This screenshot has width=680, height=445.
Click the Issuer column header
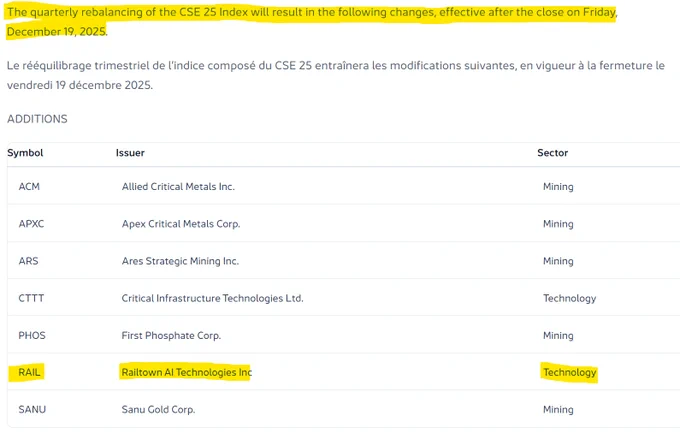pos(130,153)
